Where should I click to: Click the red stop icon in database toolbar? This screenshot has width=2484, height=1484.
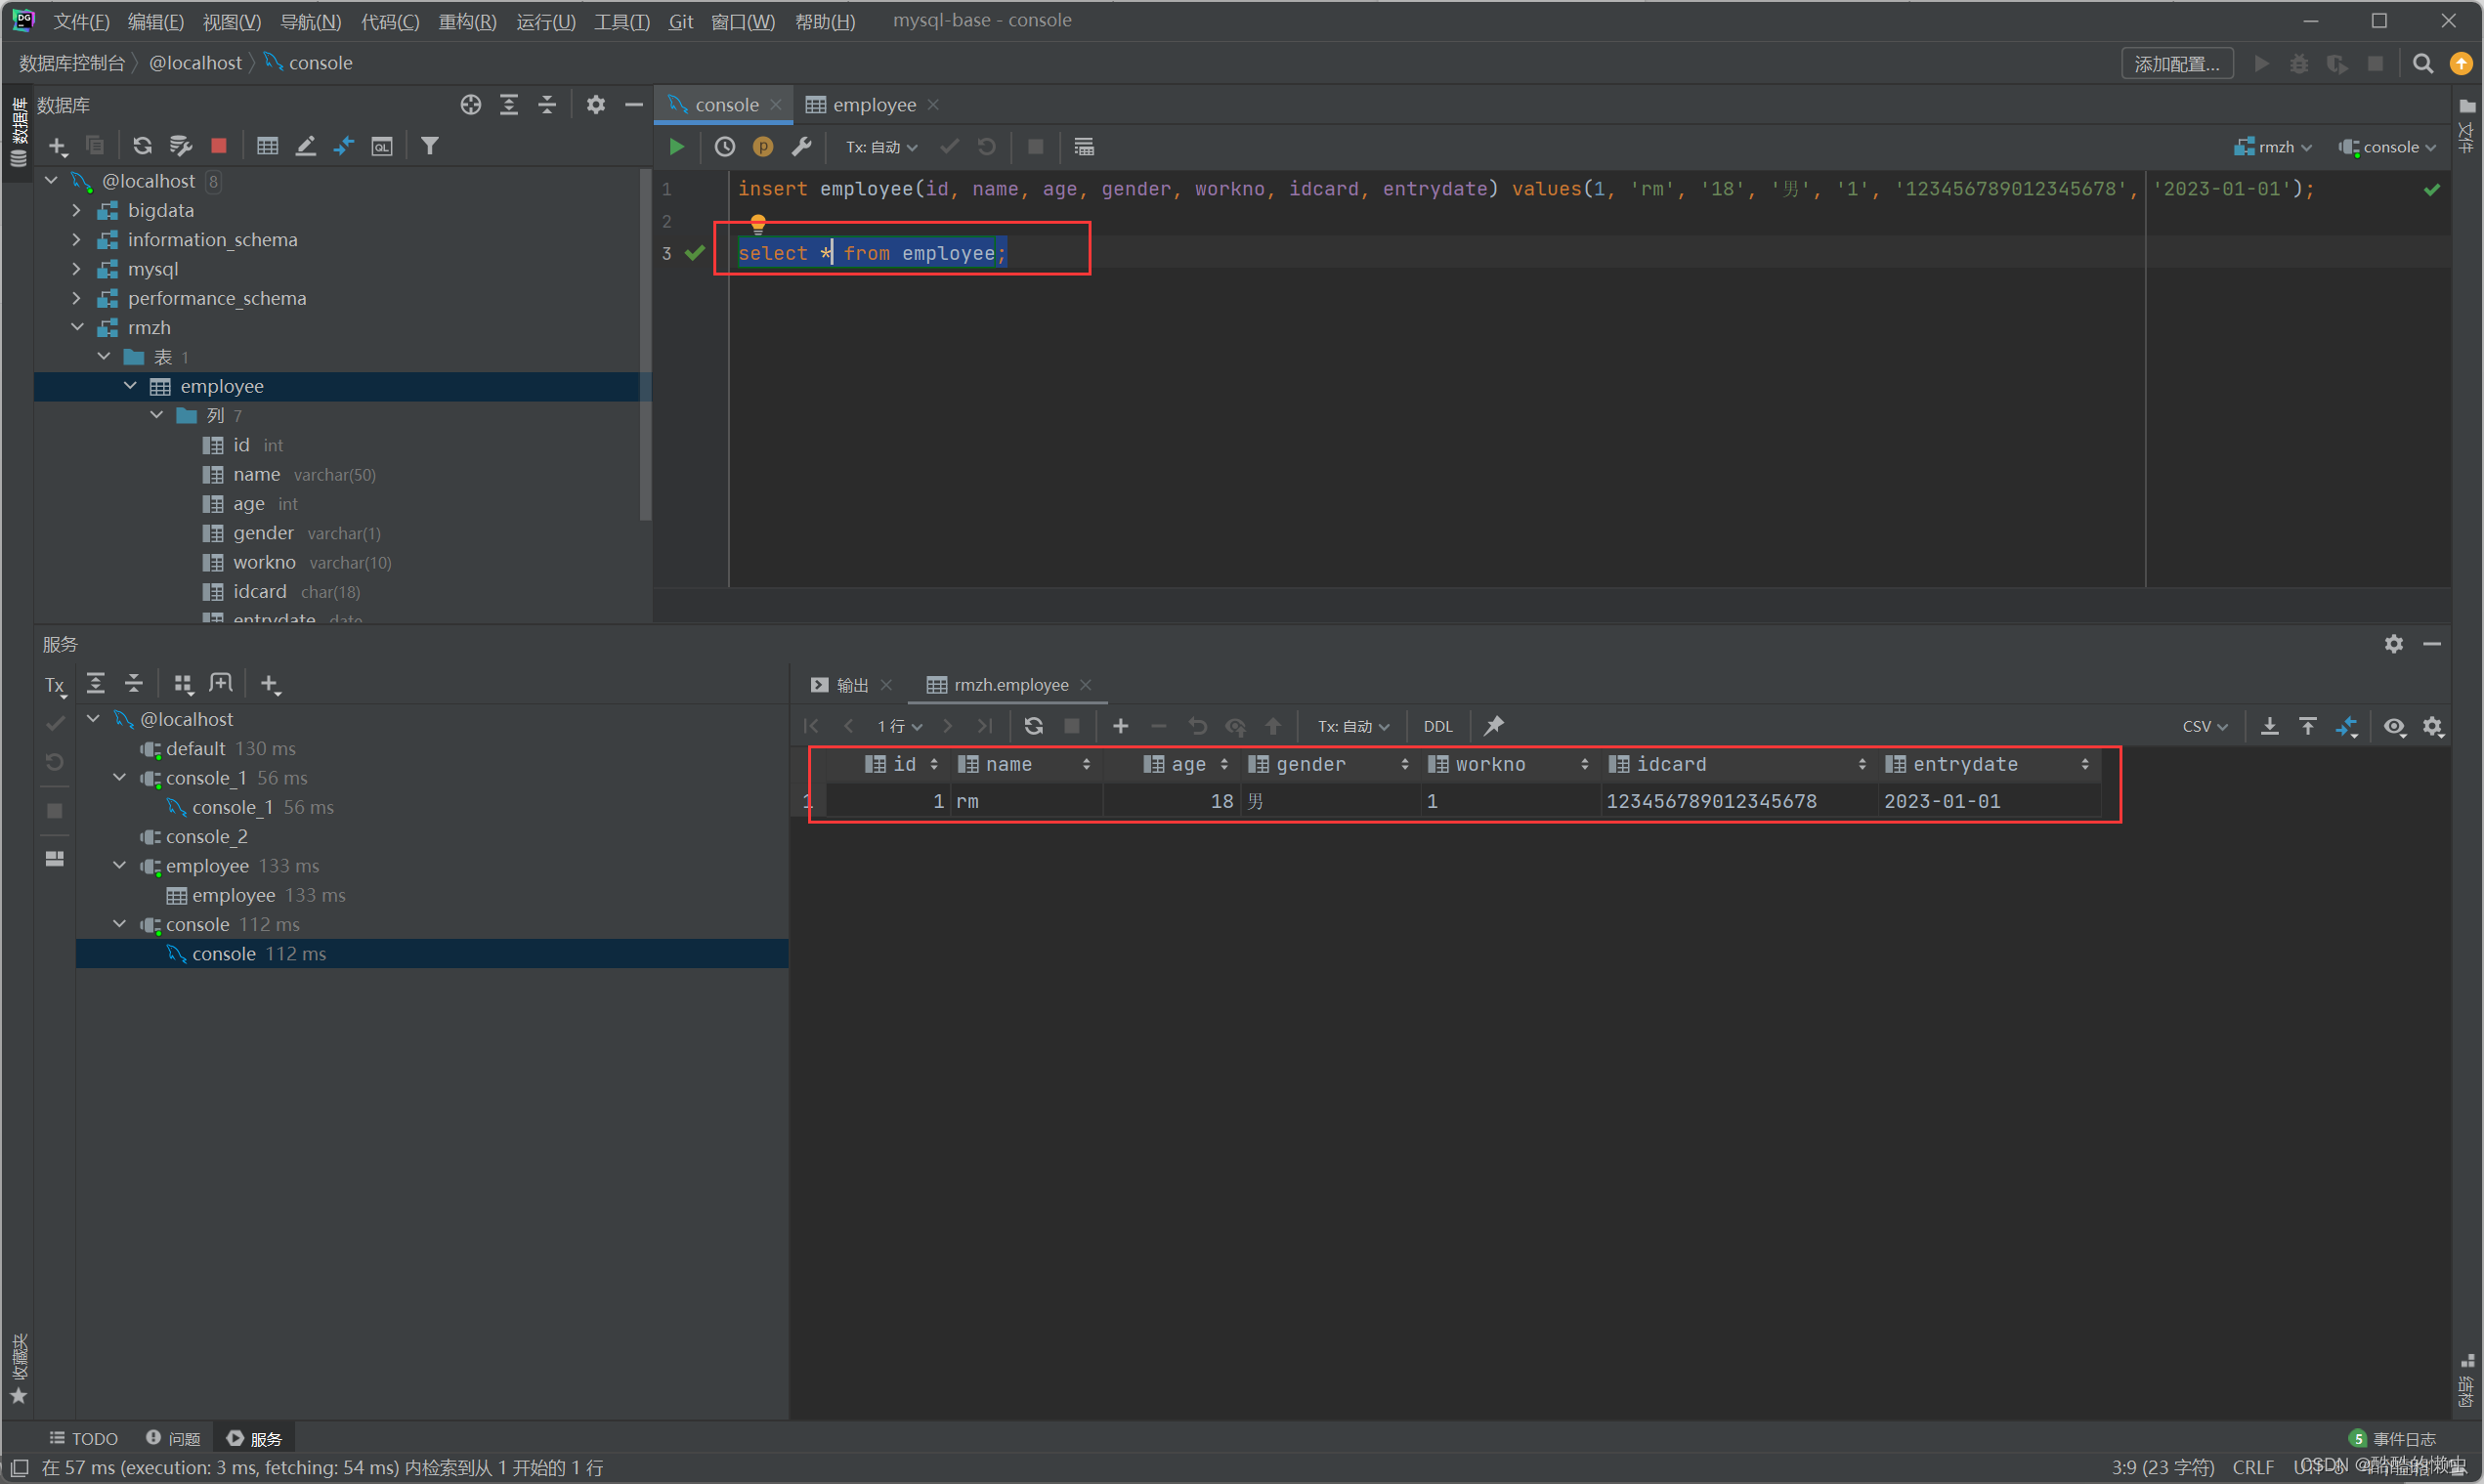pos(218,146)
